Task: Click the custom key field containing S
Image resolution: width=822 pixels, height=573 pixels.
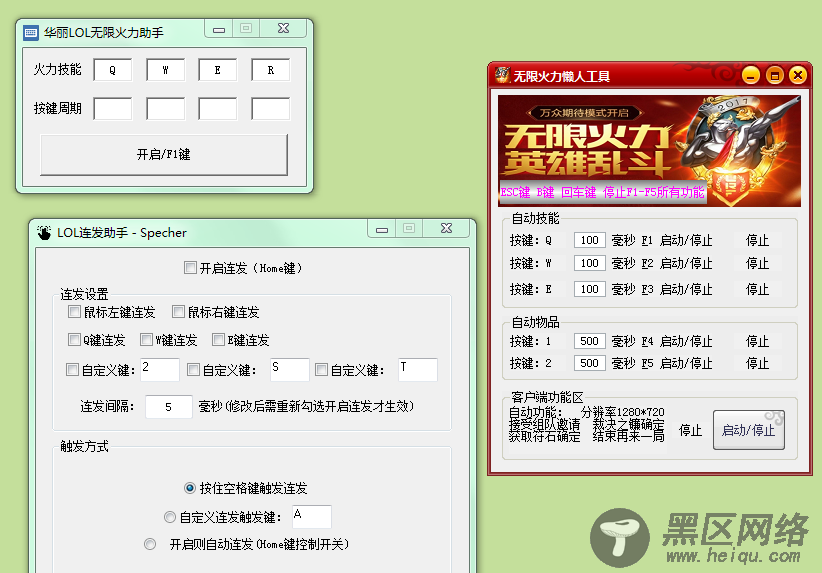Action: (x=289, y=370)
